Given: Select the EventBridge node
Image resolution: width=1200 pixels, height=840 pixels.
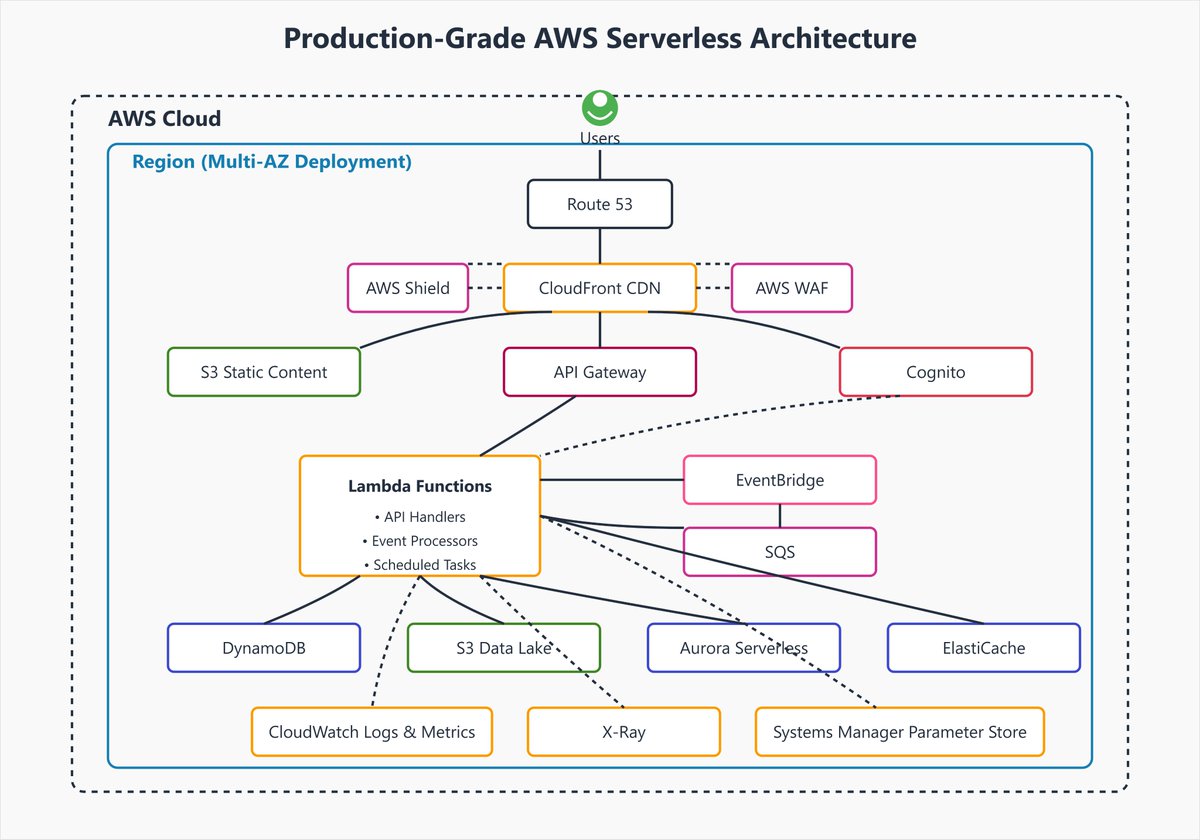Looking at the screenshot, I should [780, 480].
